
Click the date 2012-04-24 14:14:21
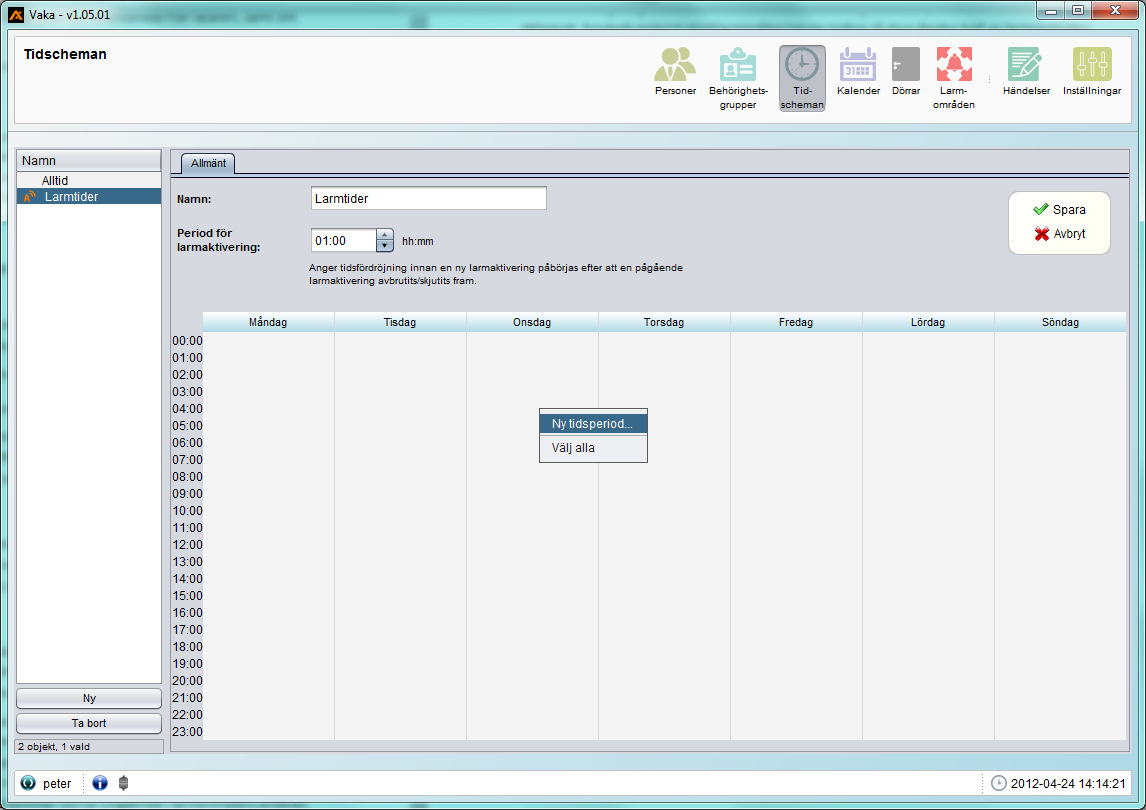click(1068, 784)
